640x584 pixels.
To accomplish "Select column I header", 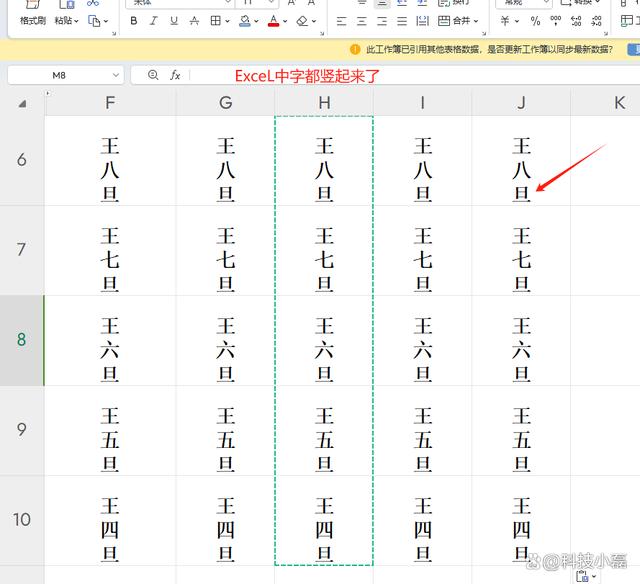I will point(422,102).
